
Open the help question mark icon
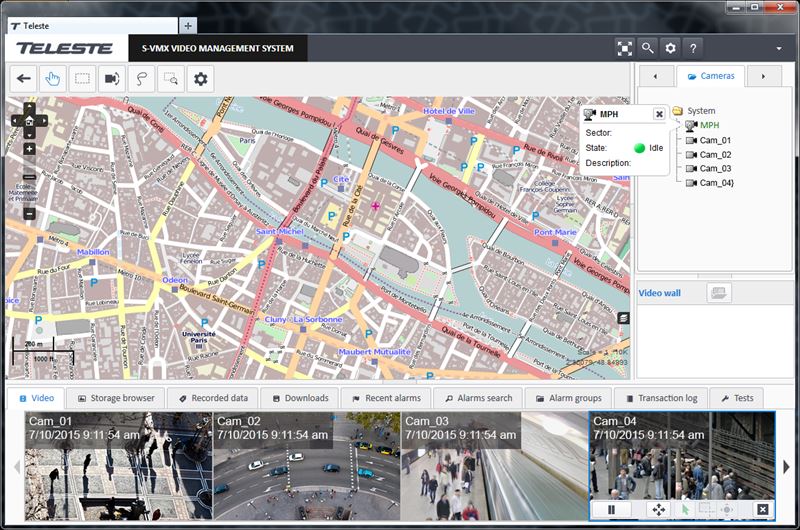coord(693,47)
